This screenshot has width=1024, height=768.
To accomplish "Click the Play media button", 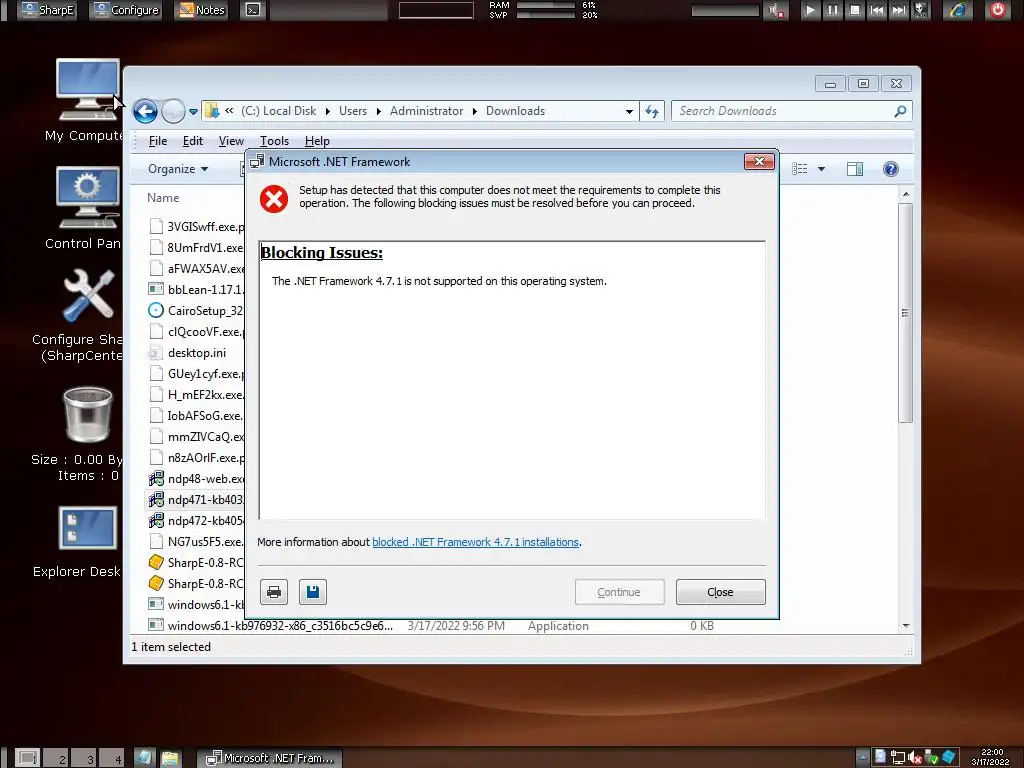I will point(810,10).
